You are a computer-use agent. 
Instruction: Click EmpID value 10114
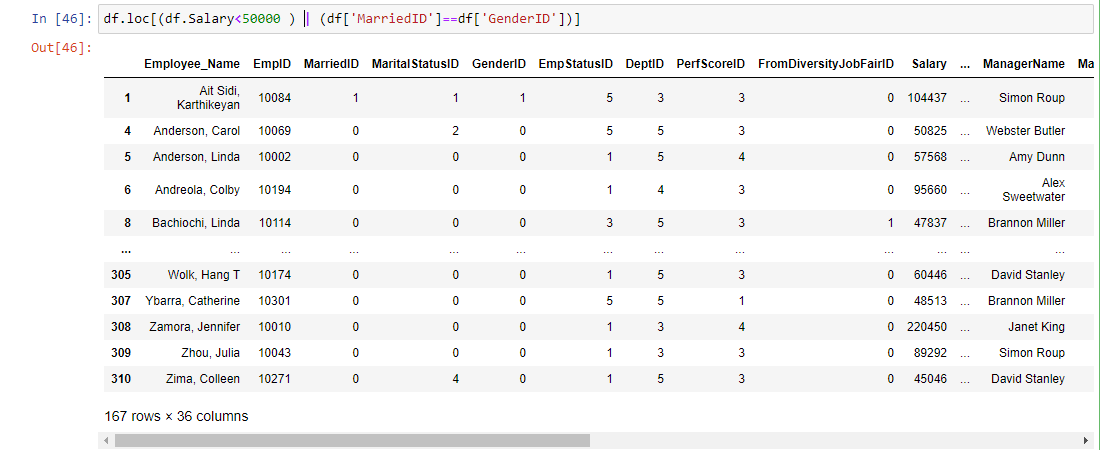pyautogui.click(x=274, y=223)
